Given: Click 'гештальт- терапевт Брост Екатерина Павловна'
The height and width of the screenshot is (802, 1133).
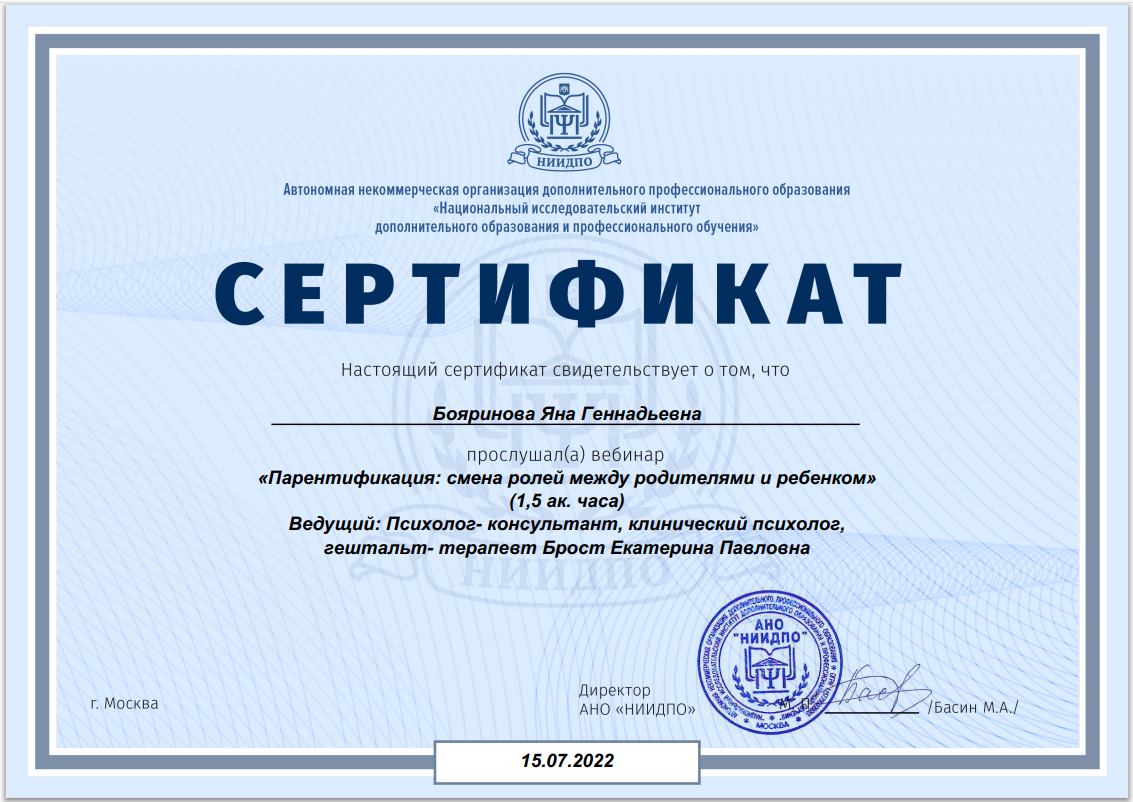Looking at the screenshot, I should click(566, 548).
